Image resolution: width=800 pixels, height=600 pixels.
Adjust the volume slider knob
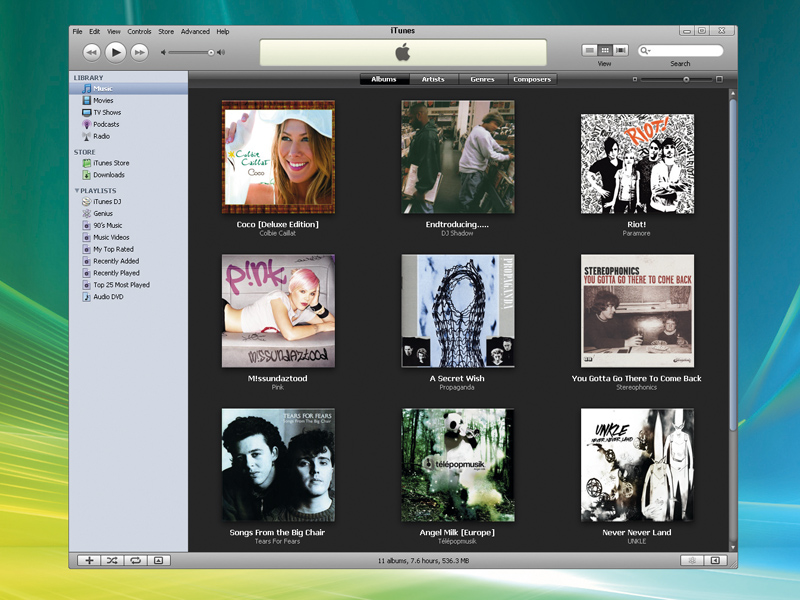point(211,53)
